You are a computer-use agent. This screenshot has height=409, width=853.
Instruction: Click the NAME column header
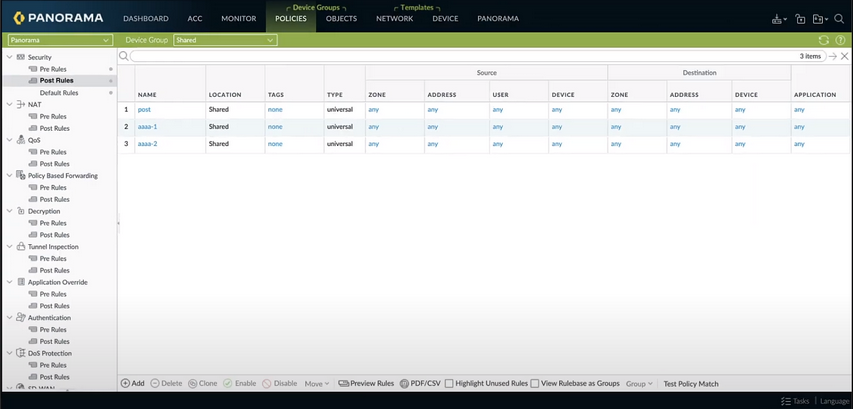(x=147, y=95)
